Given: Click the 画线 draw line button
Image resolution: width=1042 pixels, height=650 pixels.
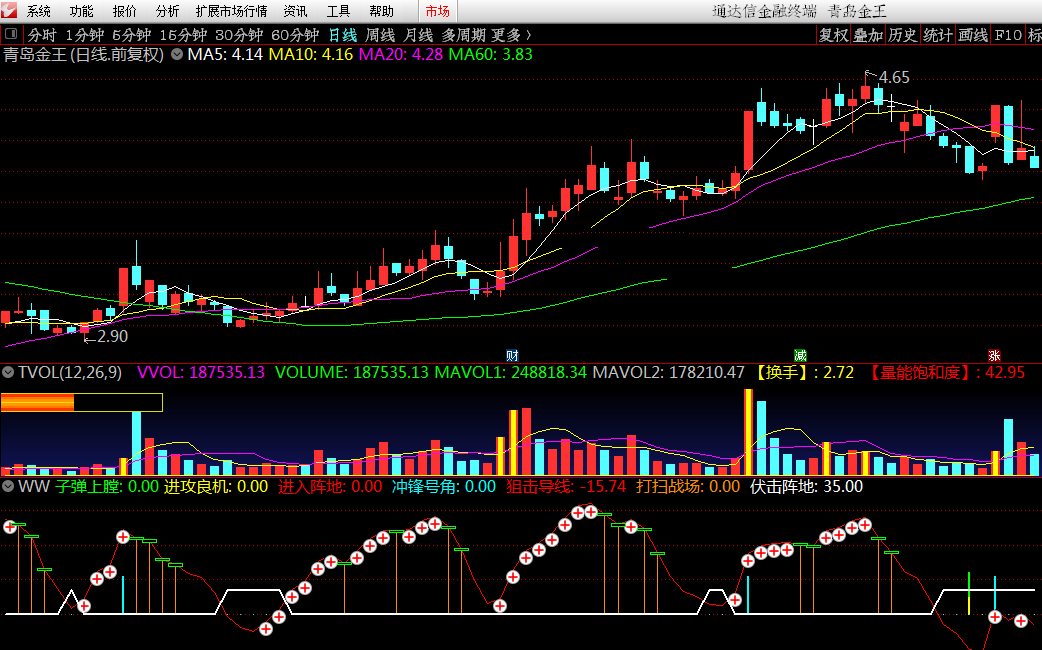Looking at the screenshot, I should click(972, 35).
